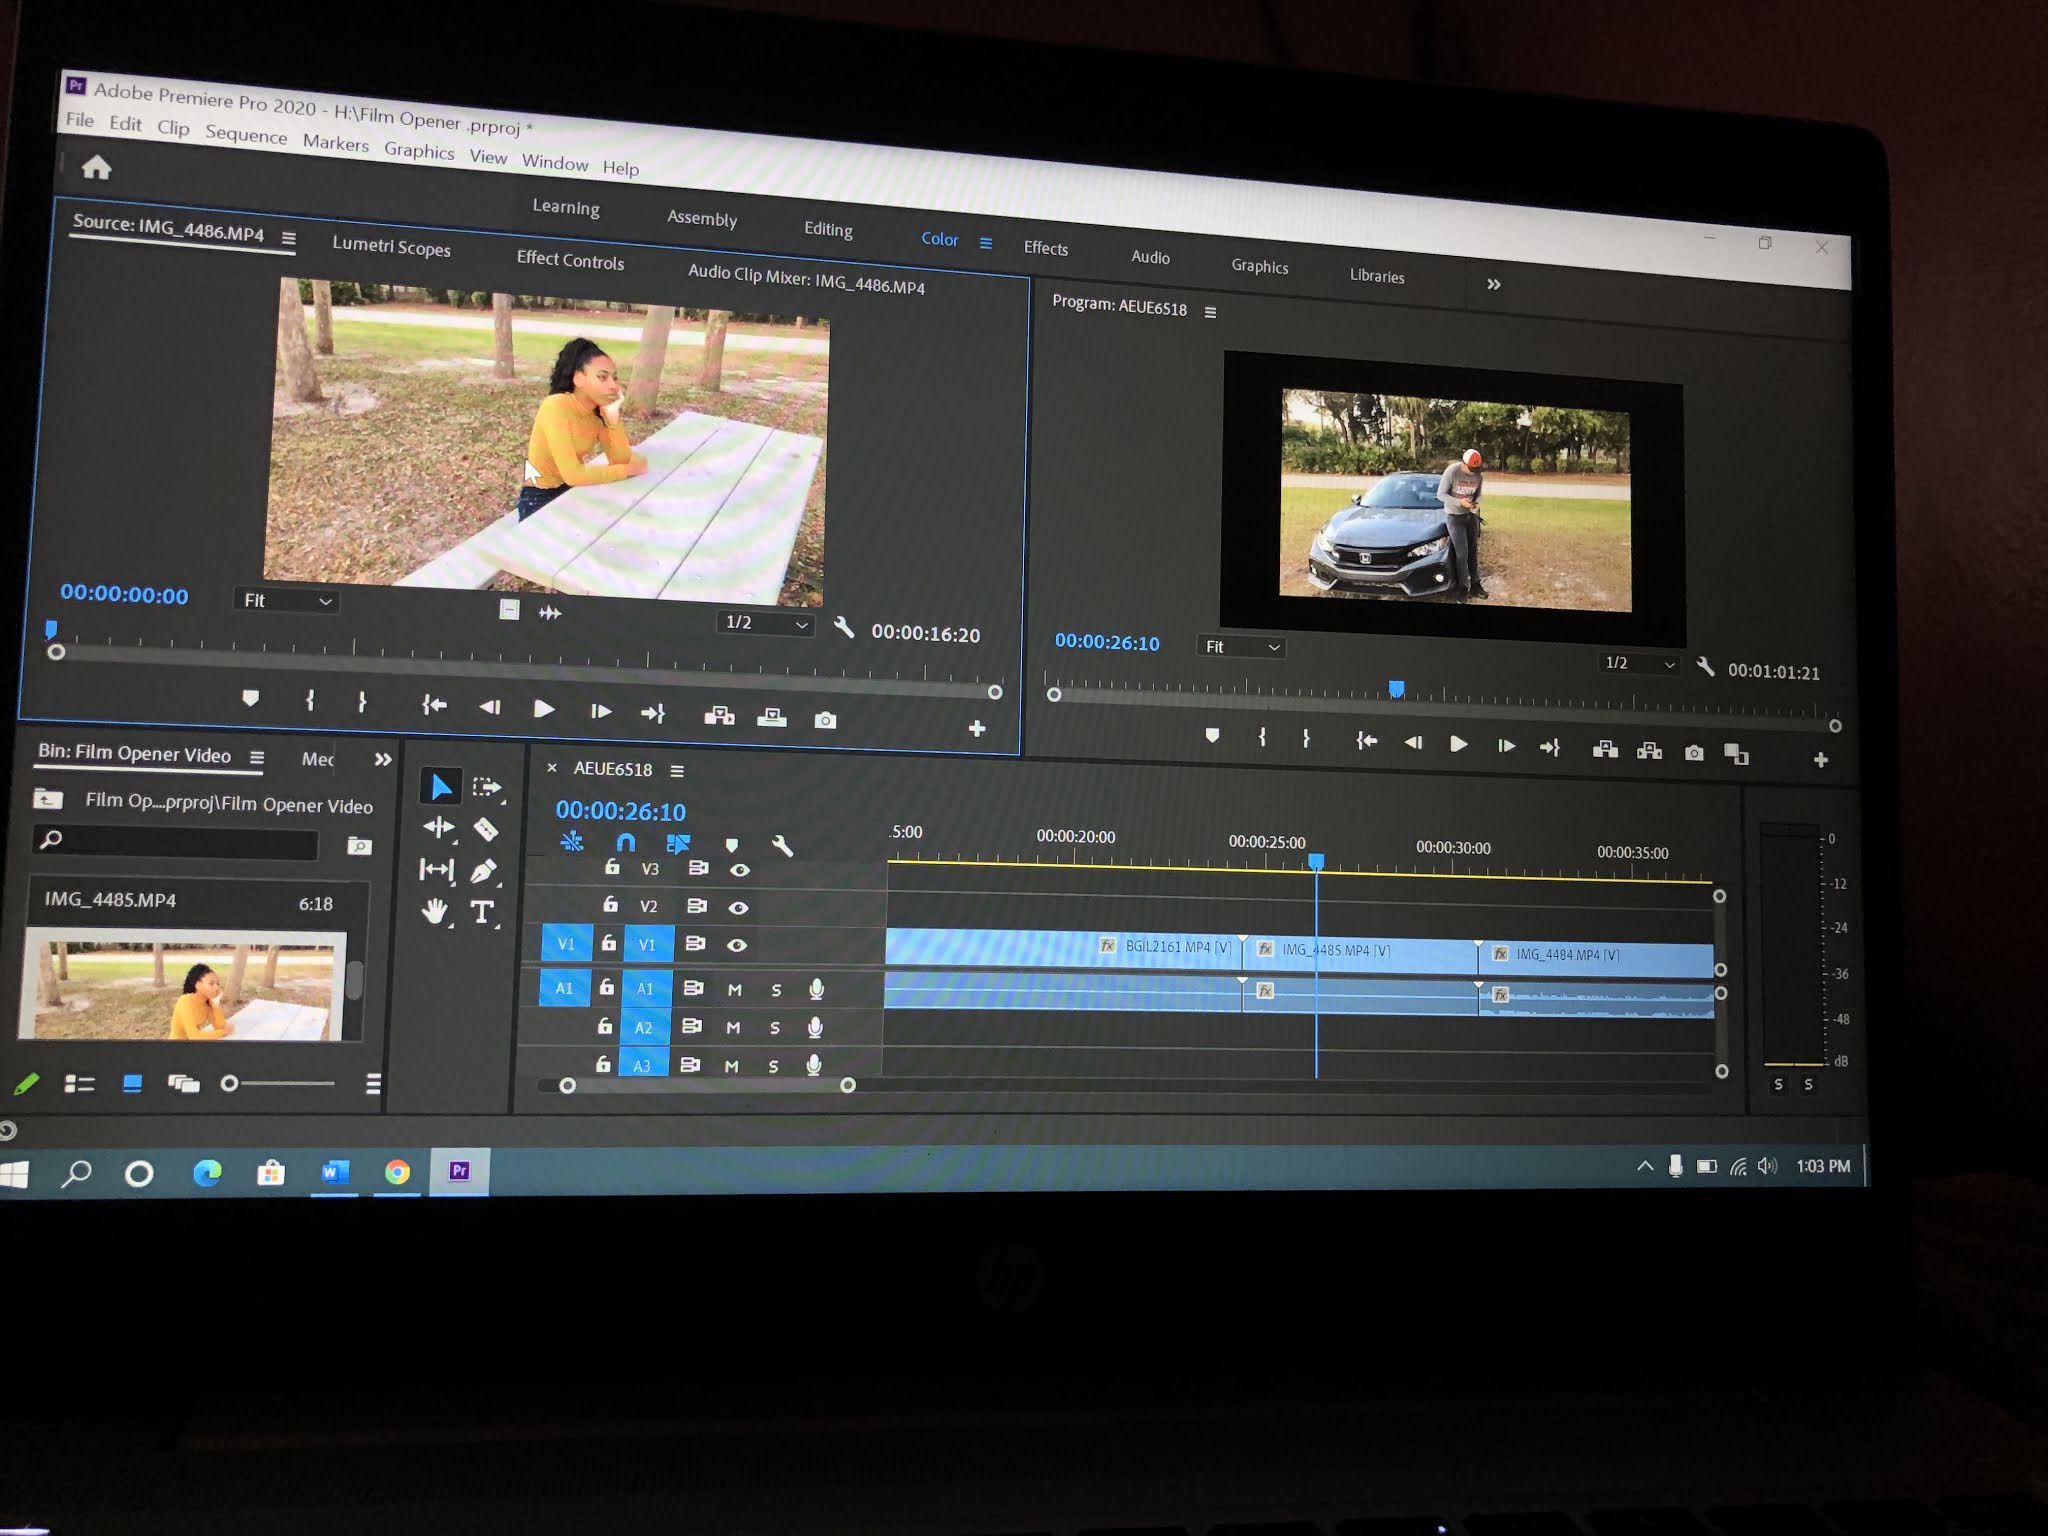Select the Selection (arrow) tool
The width and height of the screenshot is (2048, 1536).
[440, 787]
